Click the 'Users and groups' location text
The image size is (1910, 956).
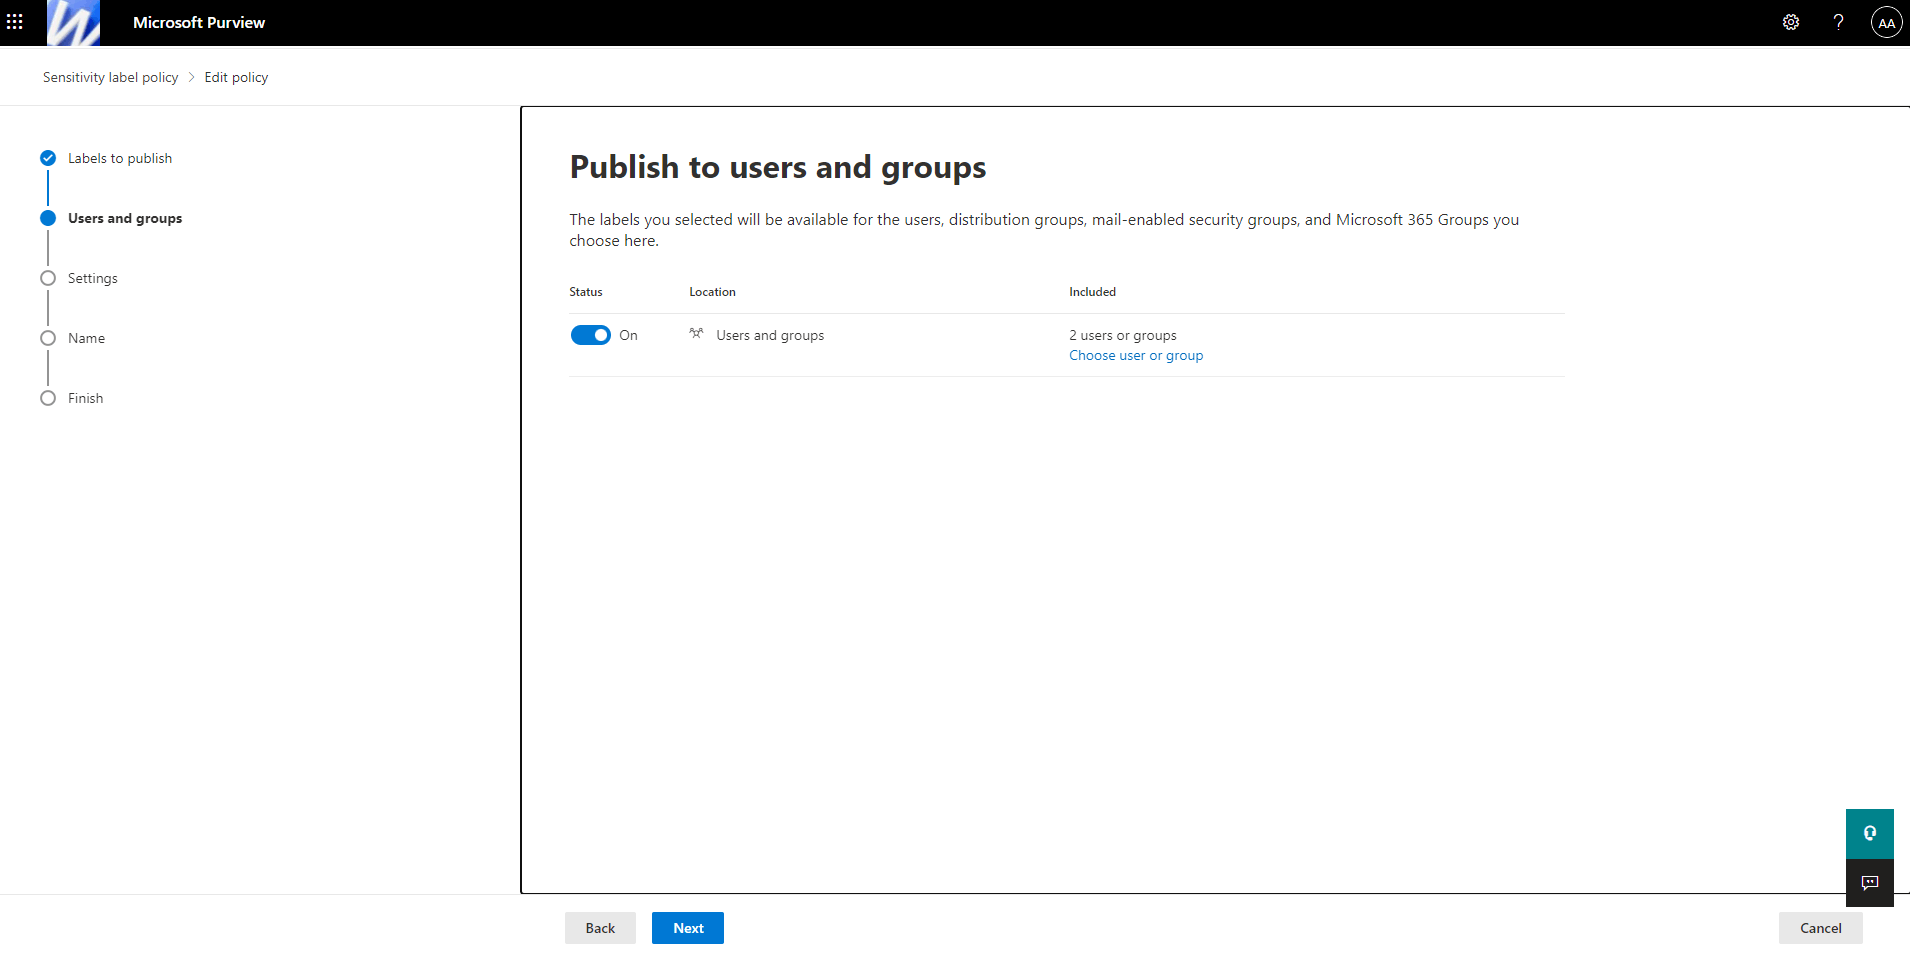[770, 335]
